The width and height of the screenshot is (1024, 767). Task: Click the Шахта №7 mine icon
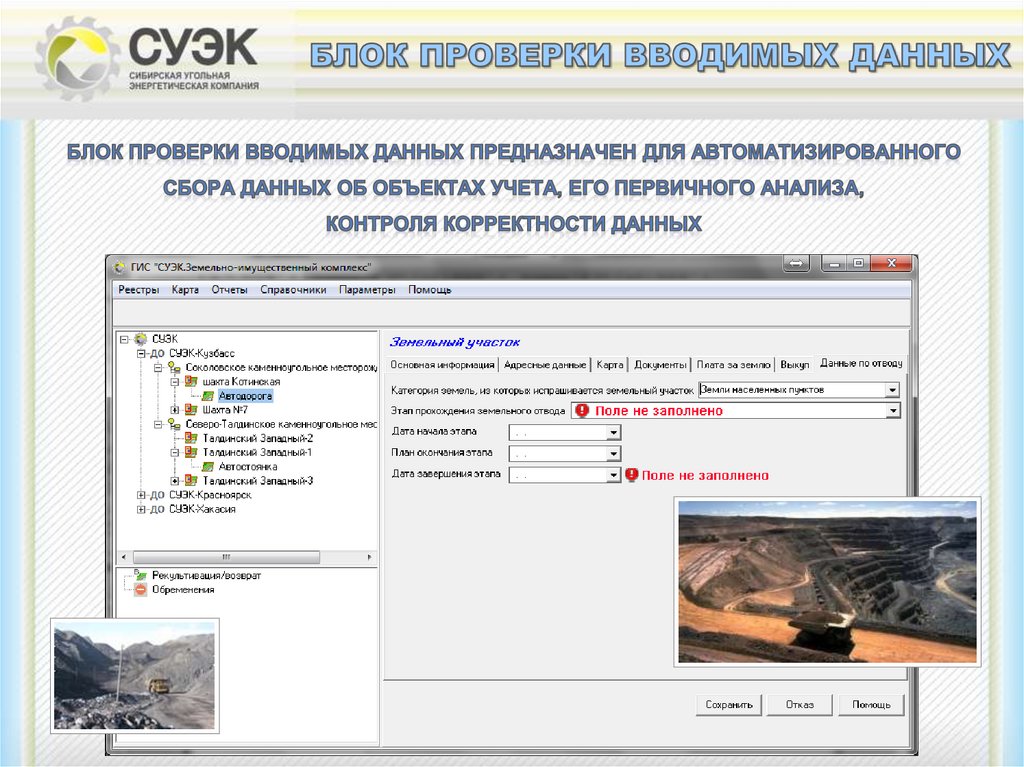pos(191,410)
